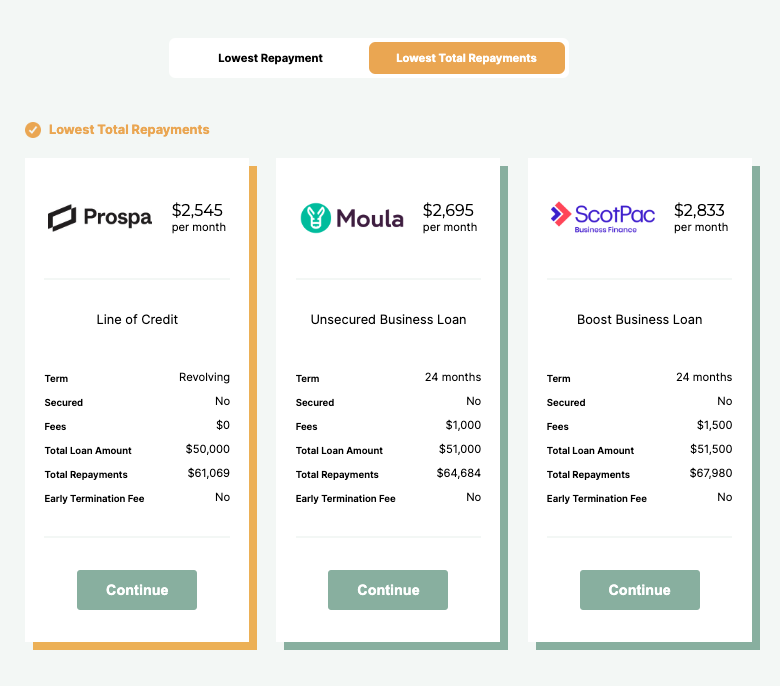Click ScotPac's $67,980 total repayments value
Image resolution: width=780 pixels, height=686 pixels.
pyautogui.click(x=710, y=473)
